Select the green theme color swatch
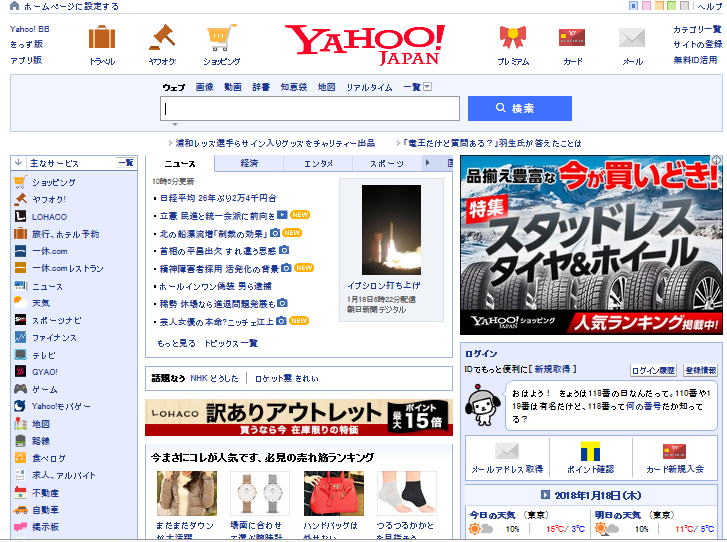The height and width of the screenshot is (542, 727). click(671, 6)
